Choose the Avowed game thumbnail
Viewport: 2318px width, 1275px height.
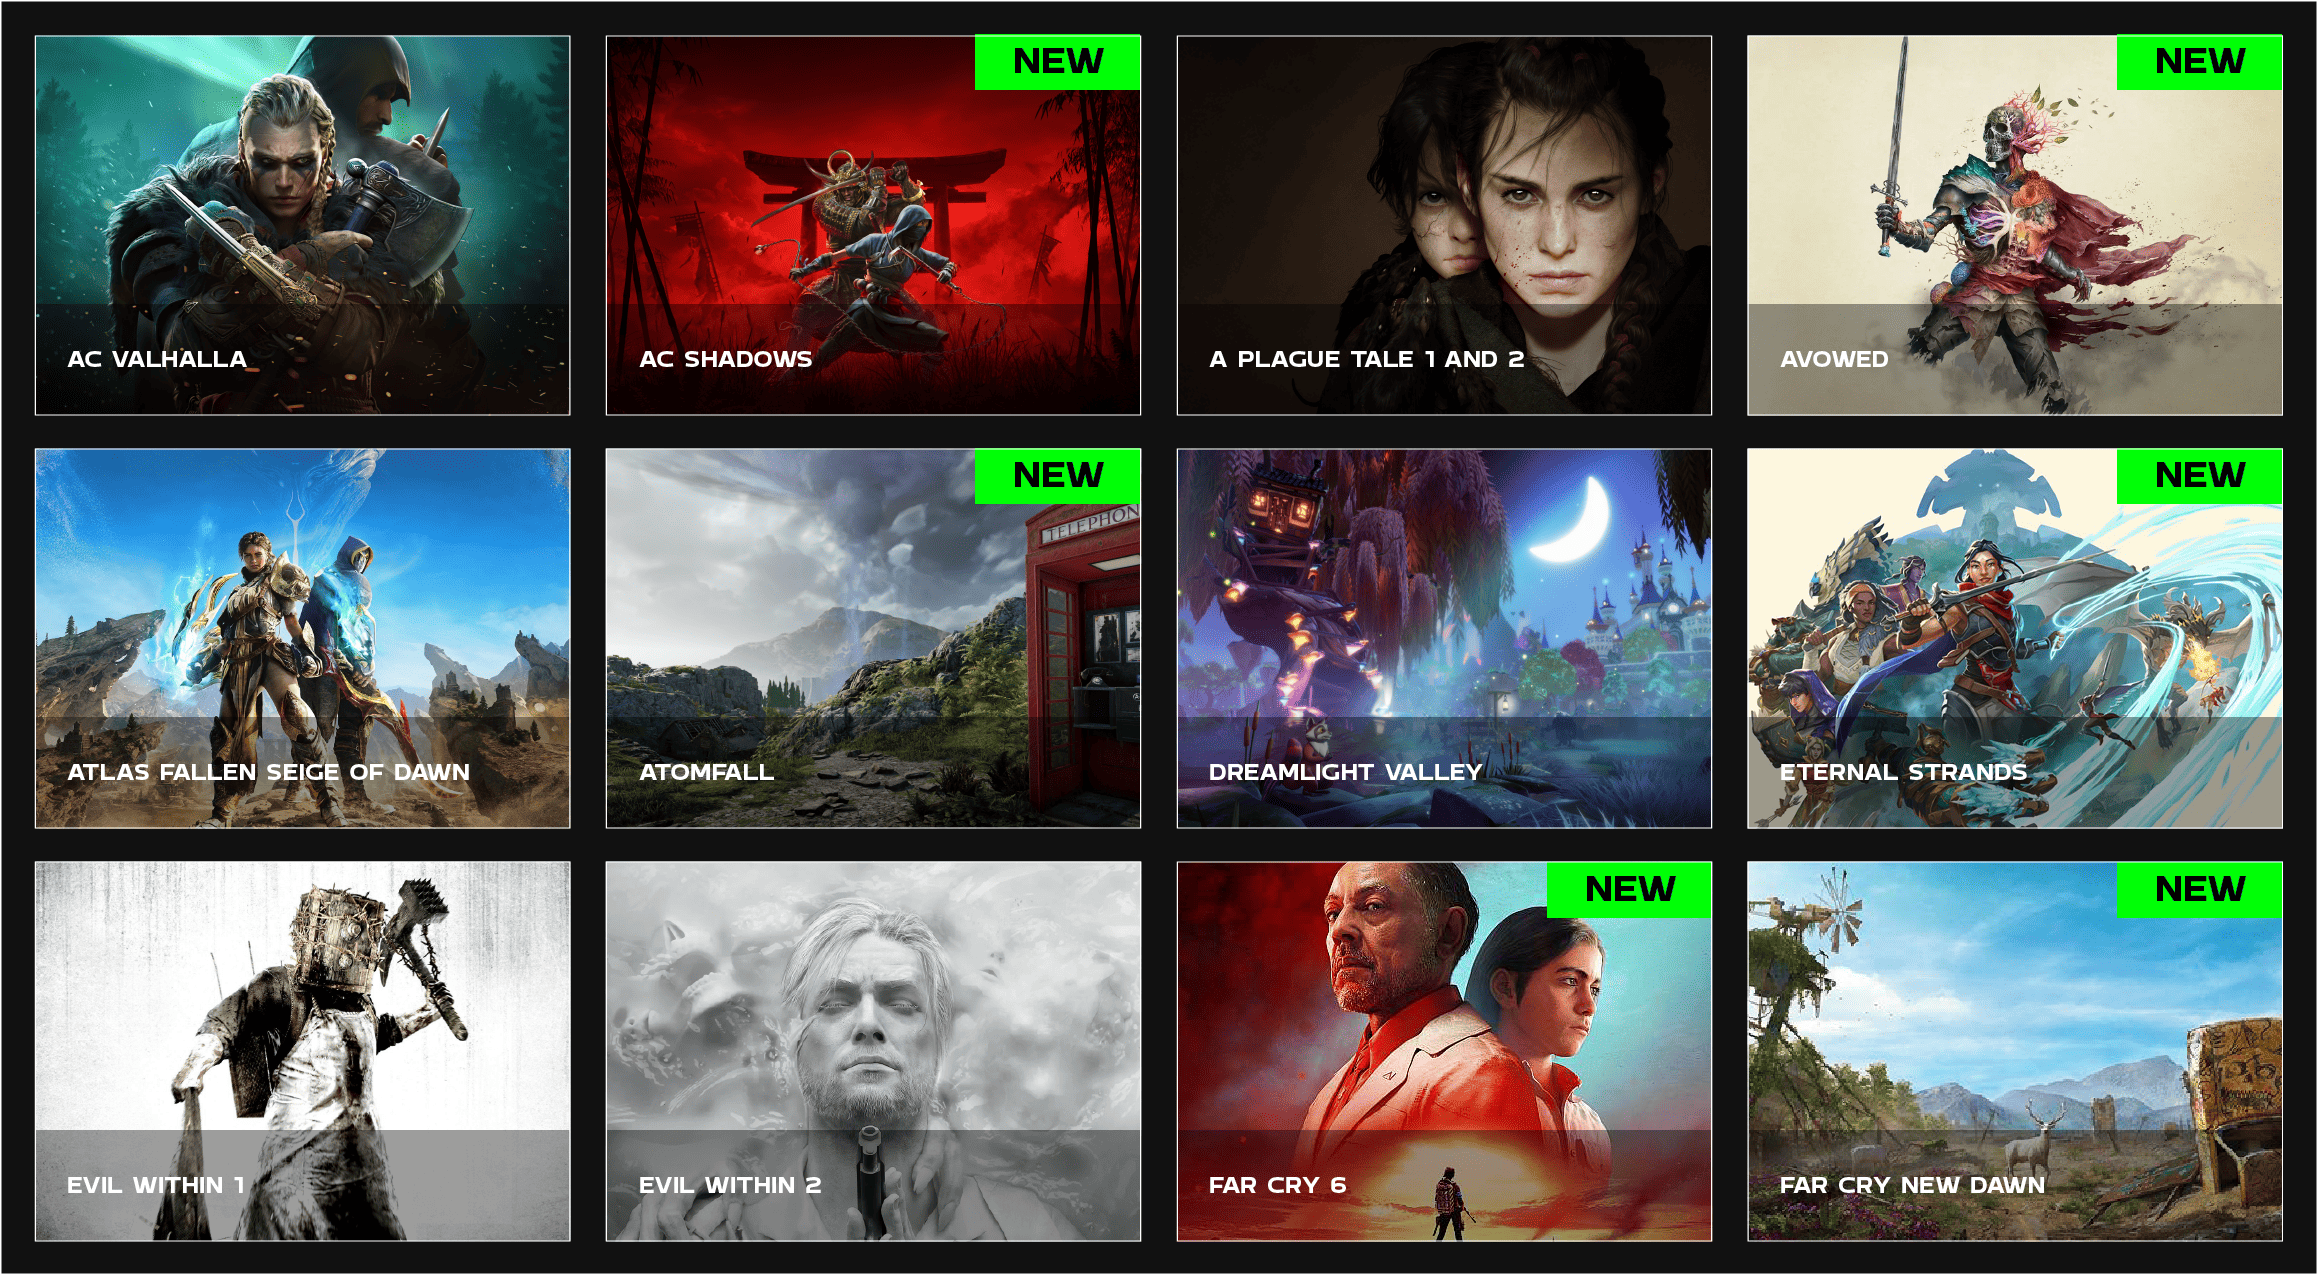tap(2014, 225)
